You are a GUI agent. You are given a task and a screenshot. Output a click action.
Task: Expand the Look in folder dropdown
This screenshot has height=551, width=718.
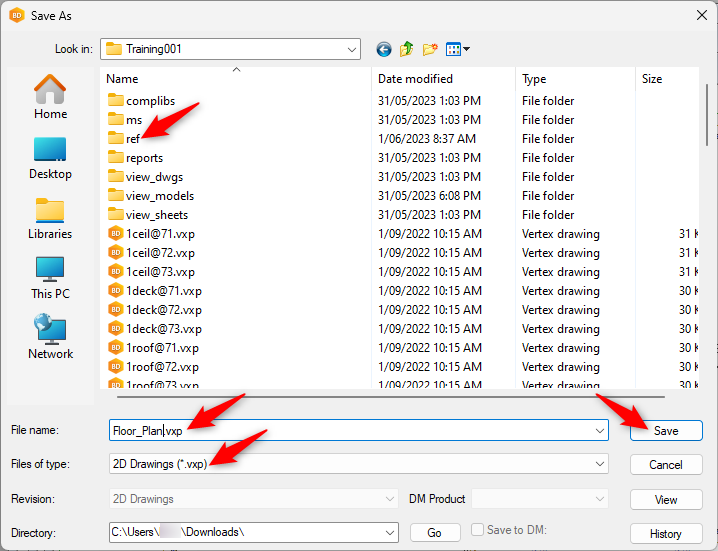(352, 49)
